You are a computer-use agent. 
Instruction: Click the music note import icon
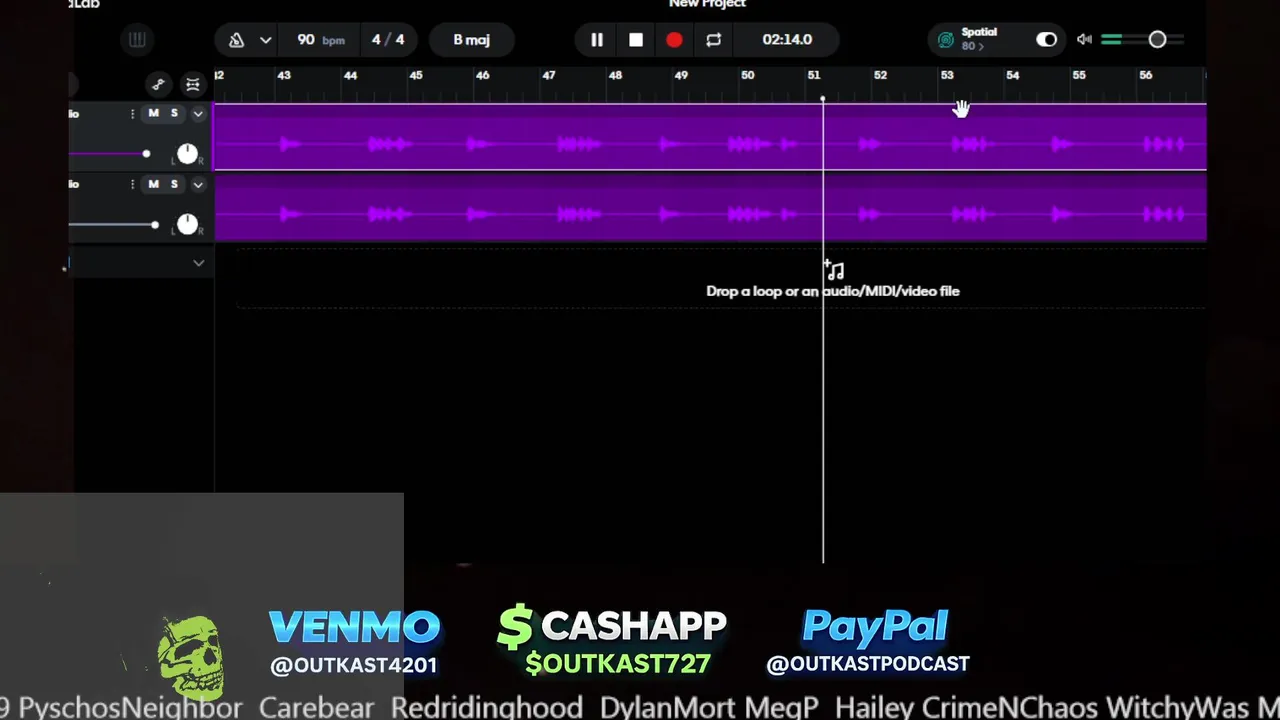(x=834, y=269)
